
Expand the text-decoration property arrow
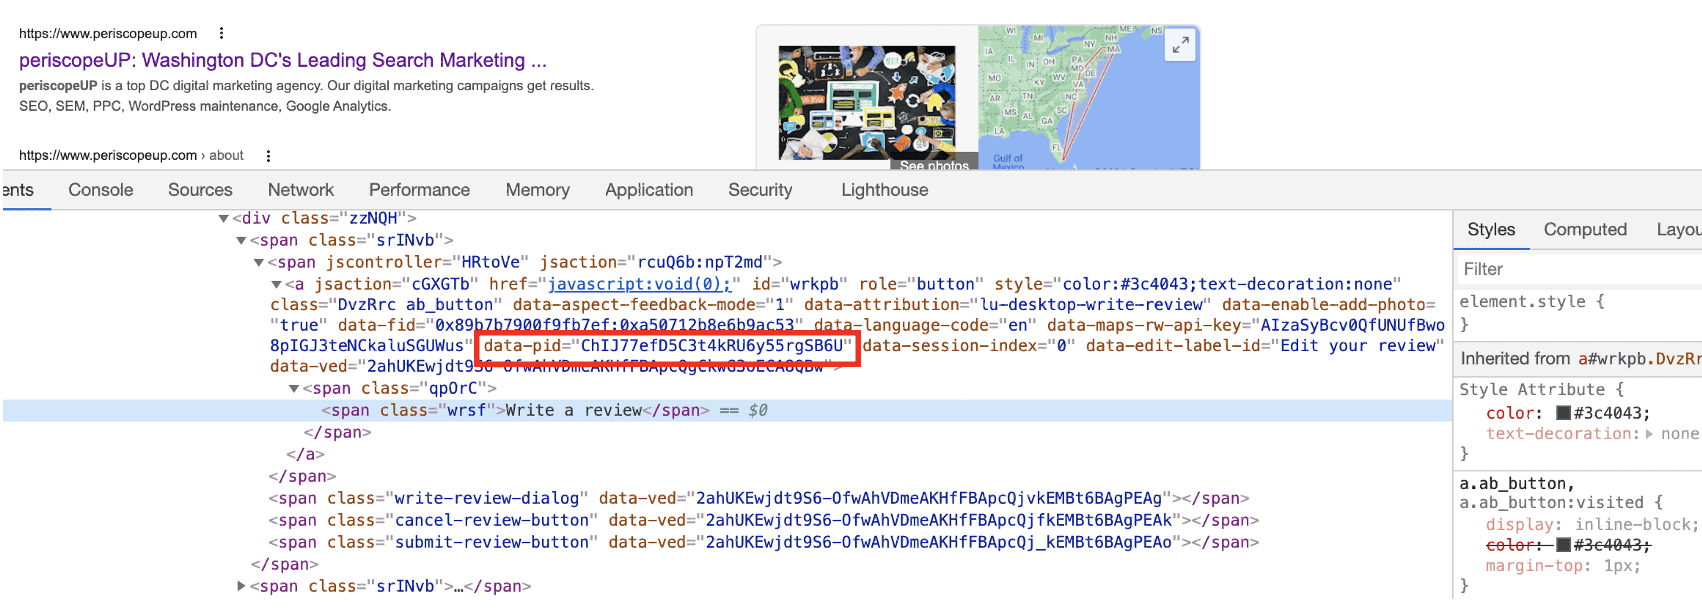point(1649,434)
